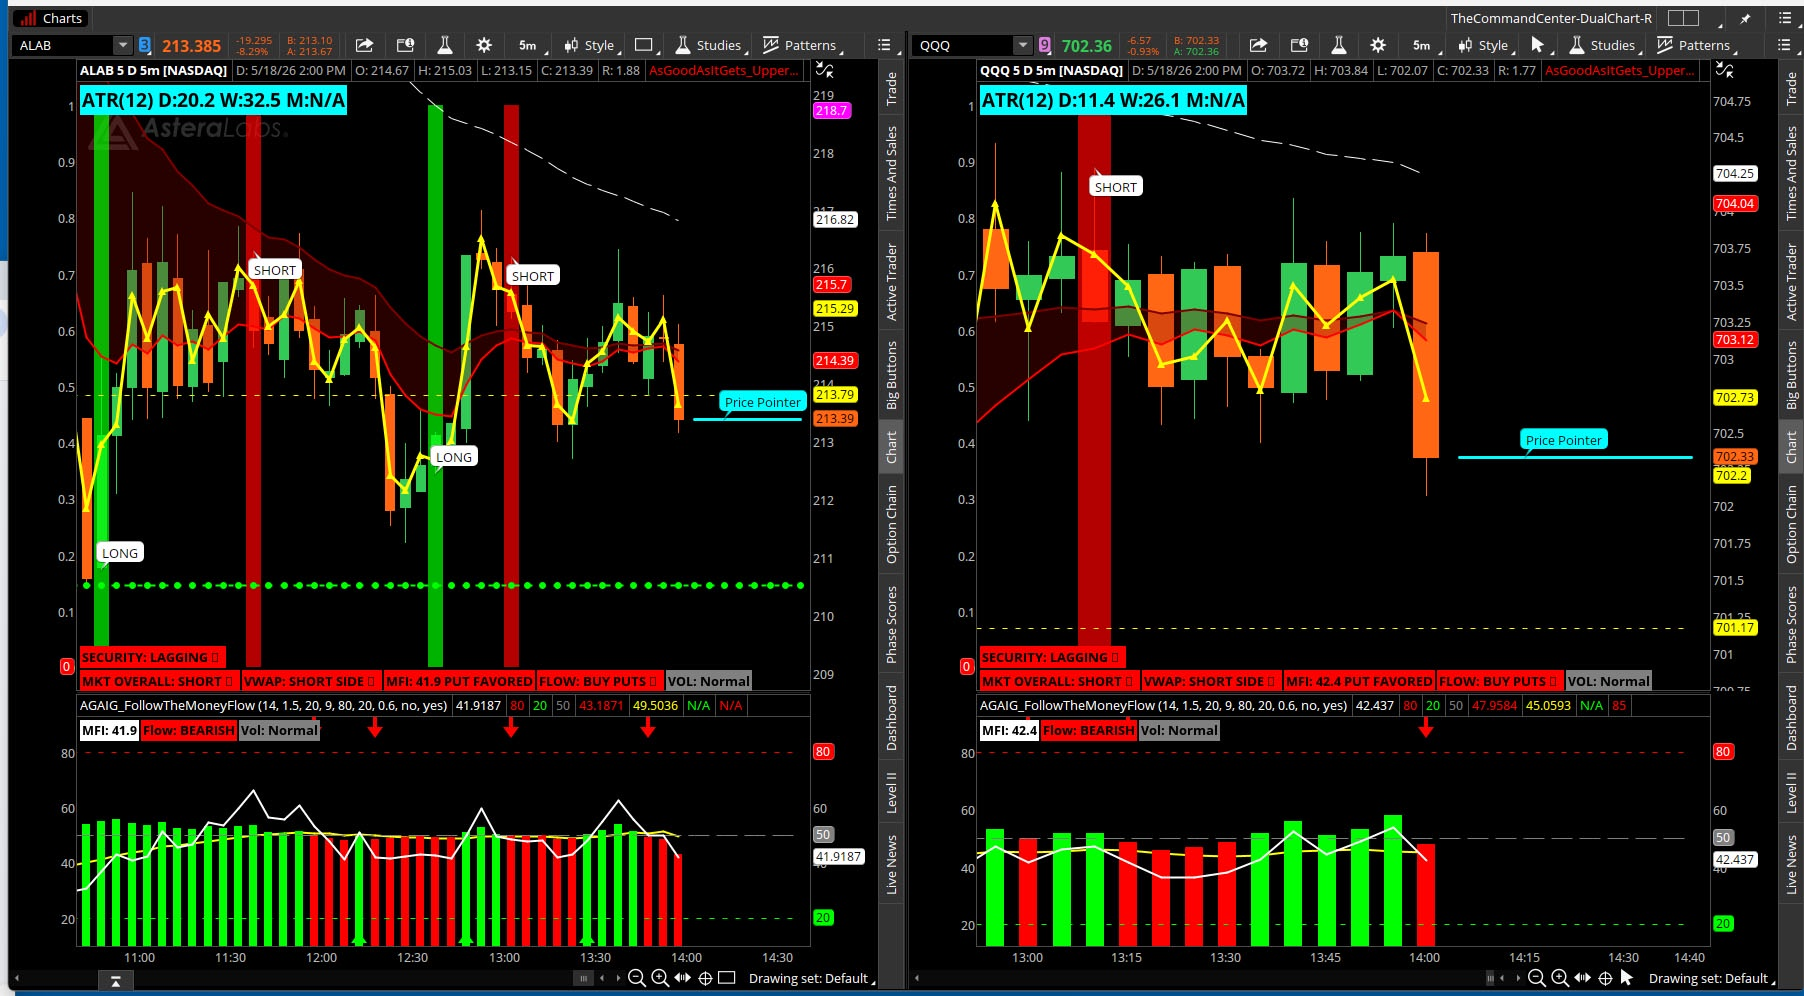Open Phase Scores tab beside ALAB

pos(891,625)
